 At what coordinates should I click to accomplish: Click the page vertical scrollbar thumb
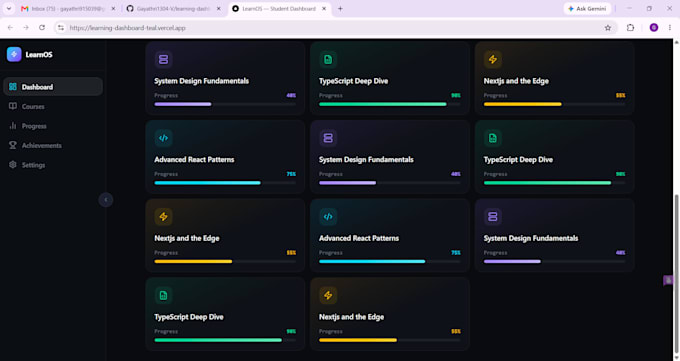point(676,275)
